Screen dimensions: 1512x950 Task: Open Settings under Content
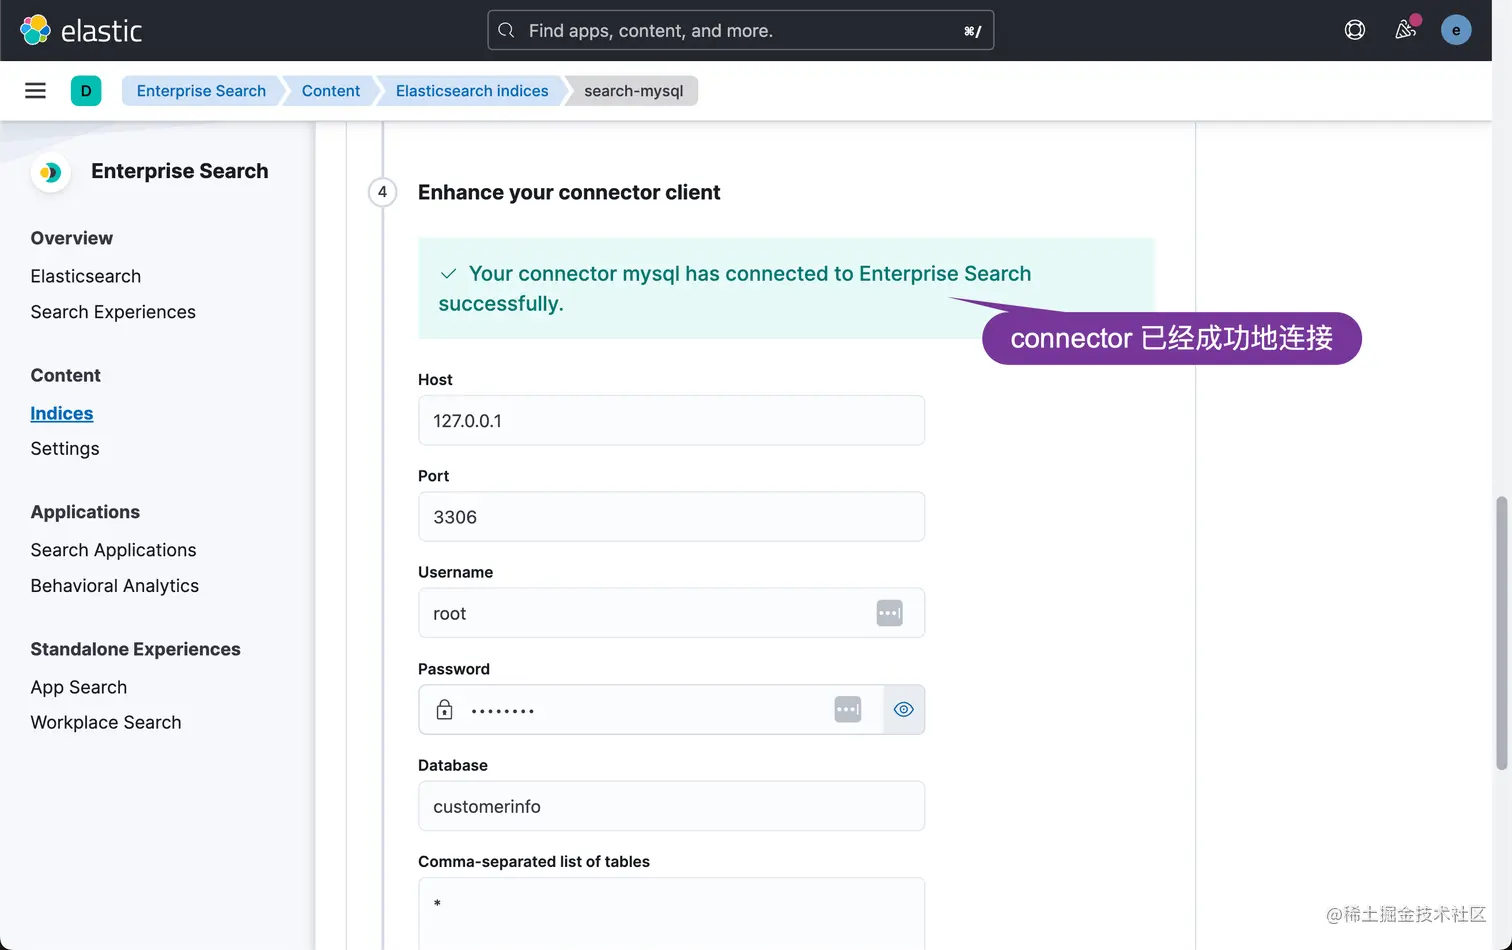(x=65, y=449)
